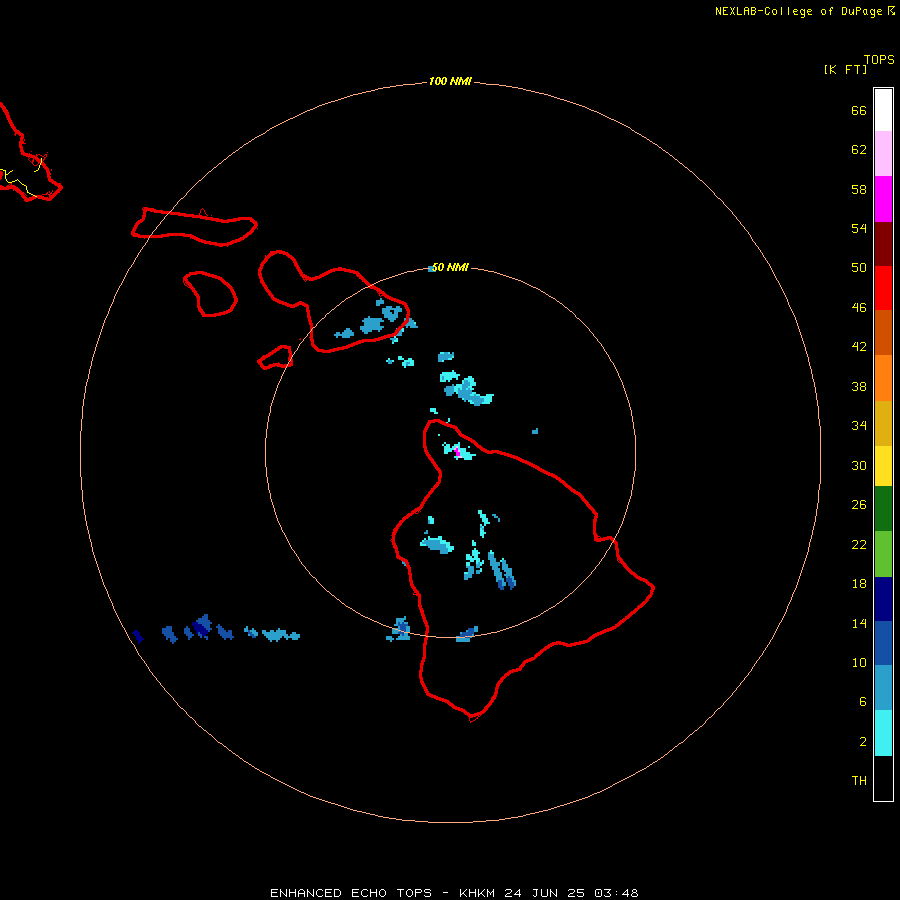This screenshot has width=900, height=900.
Task: Select the light blue legend swatch
Action: coord(883,688)
